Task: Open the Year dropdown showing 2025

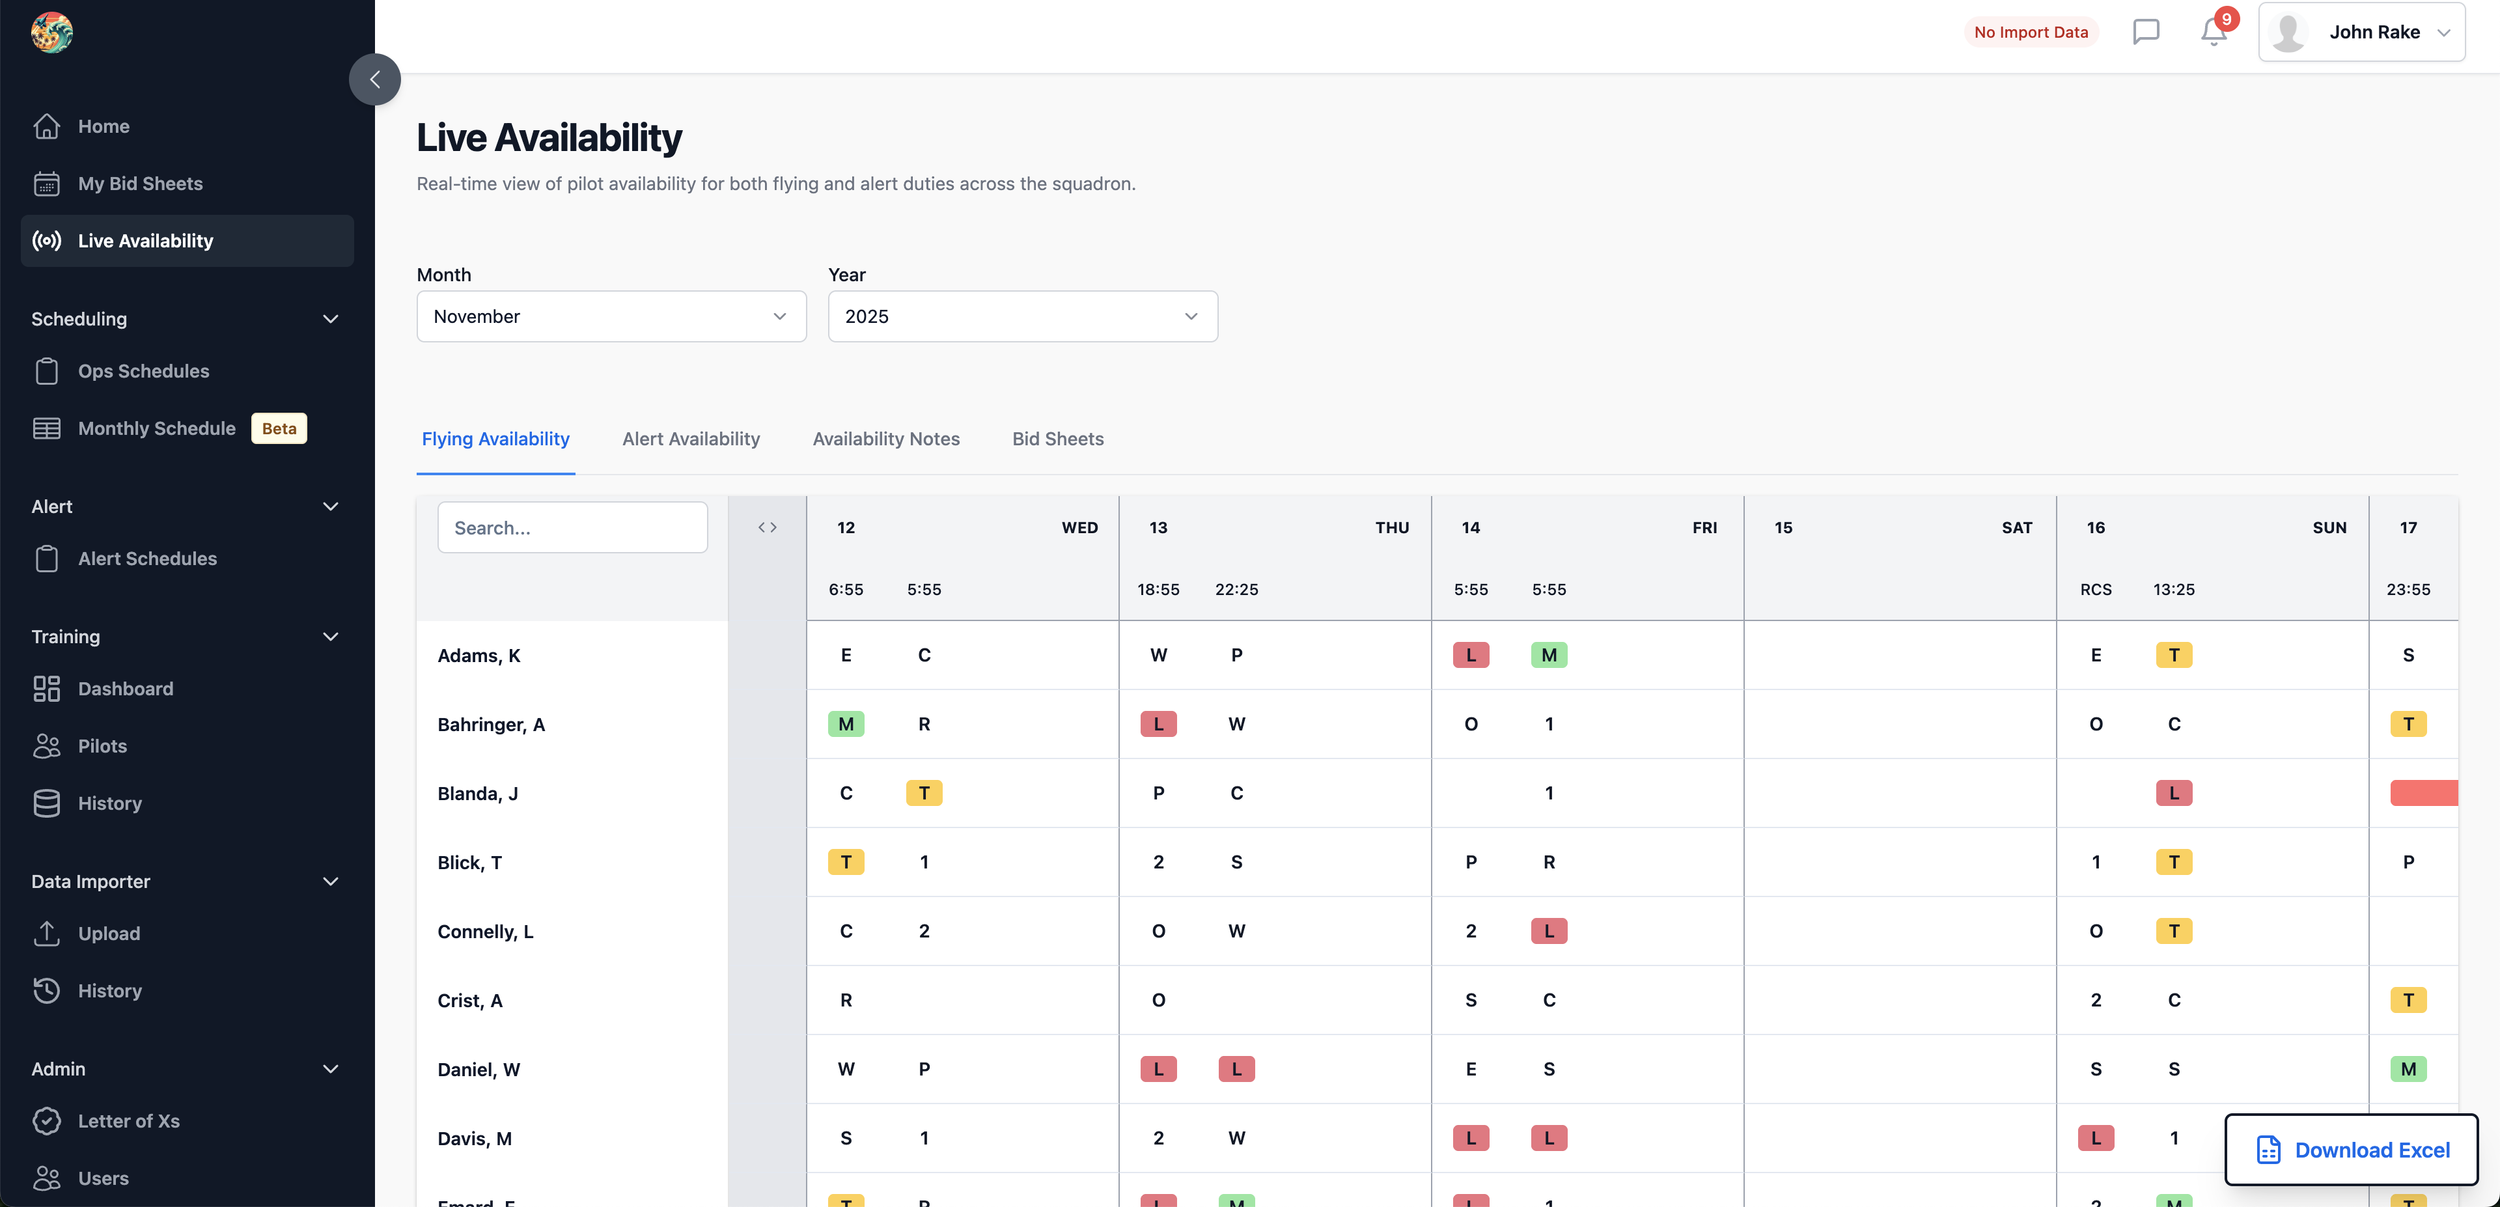Action: [x=1022, y=317]
